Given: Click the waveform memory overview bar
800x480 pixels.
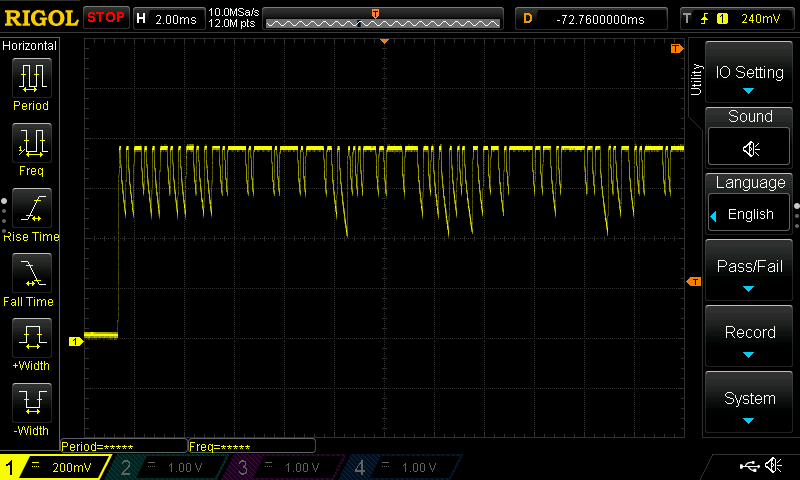Looking at the screenshot, I should pyautogui.click(x=383, y=19).
